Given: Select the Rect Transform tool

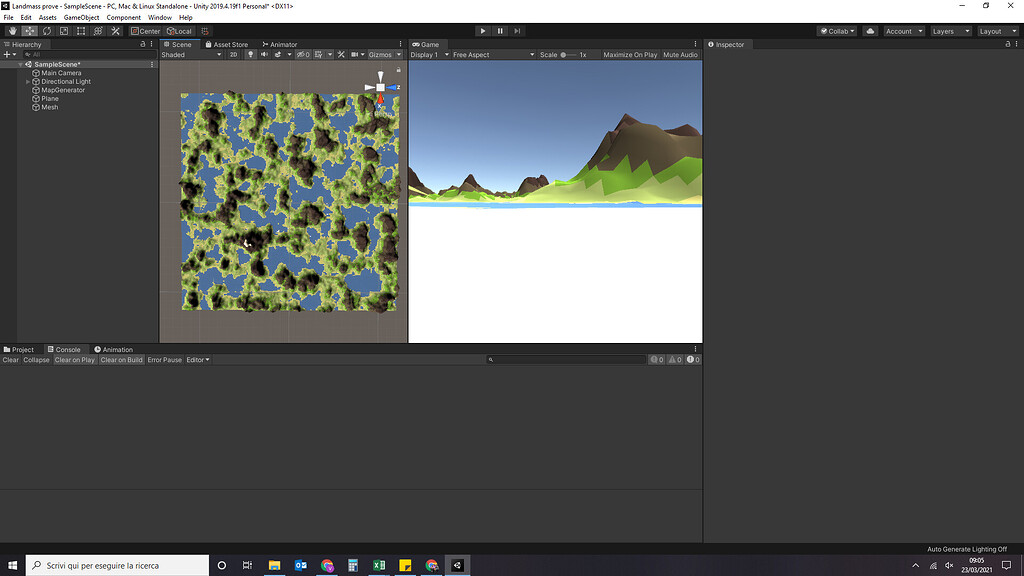Looking at the screenshot, I should (81, 31).
